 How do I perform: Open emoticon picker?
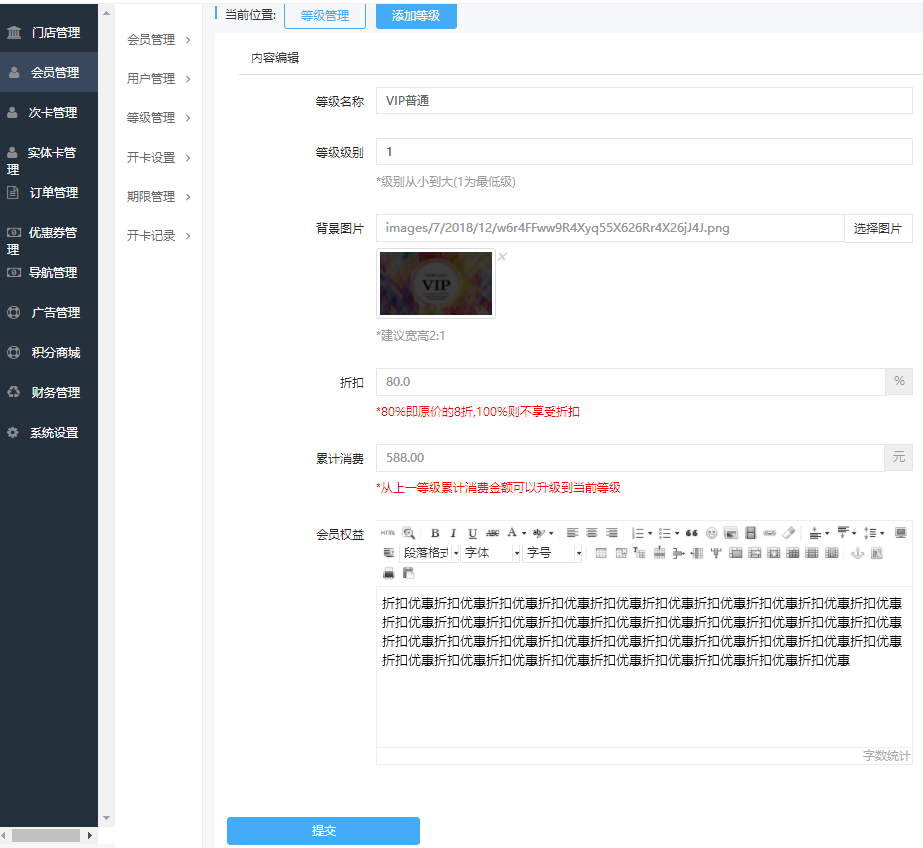point(712,533)
